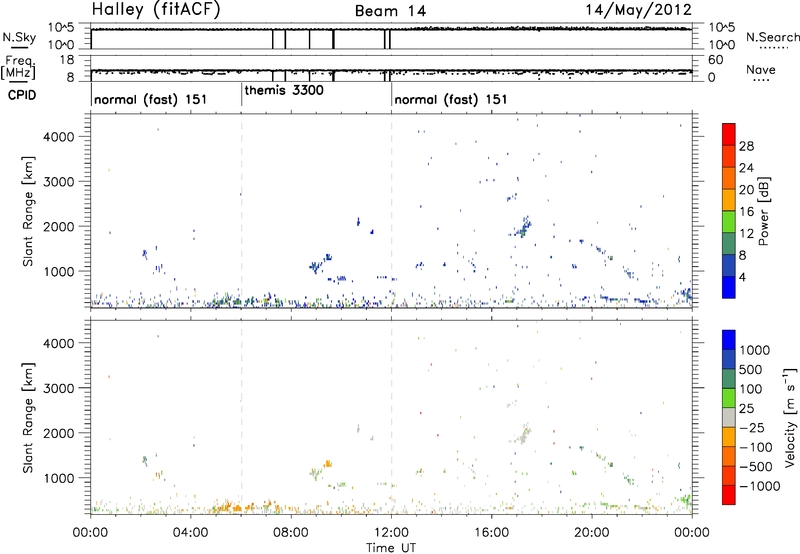Select the 'N.Sky' legend label
Image resolution: width=800 pixels, height=554 pixels.
(19, 37)
